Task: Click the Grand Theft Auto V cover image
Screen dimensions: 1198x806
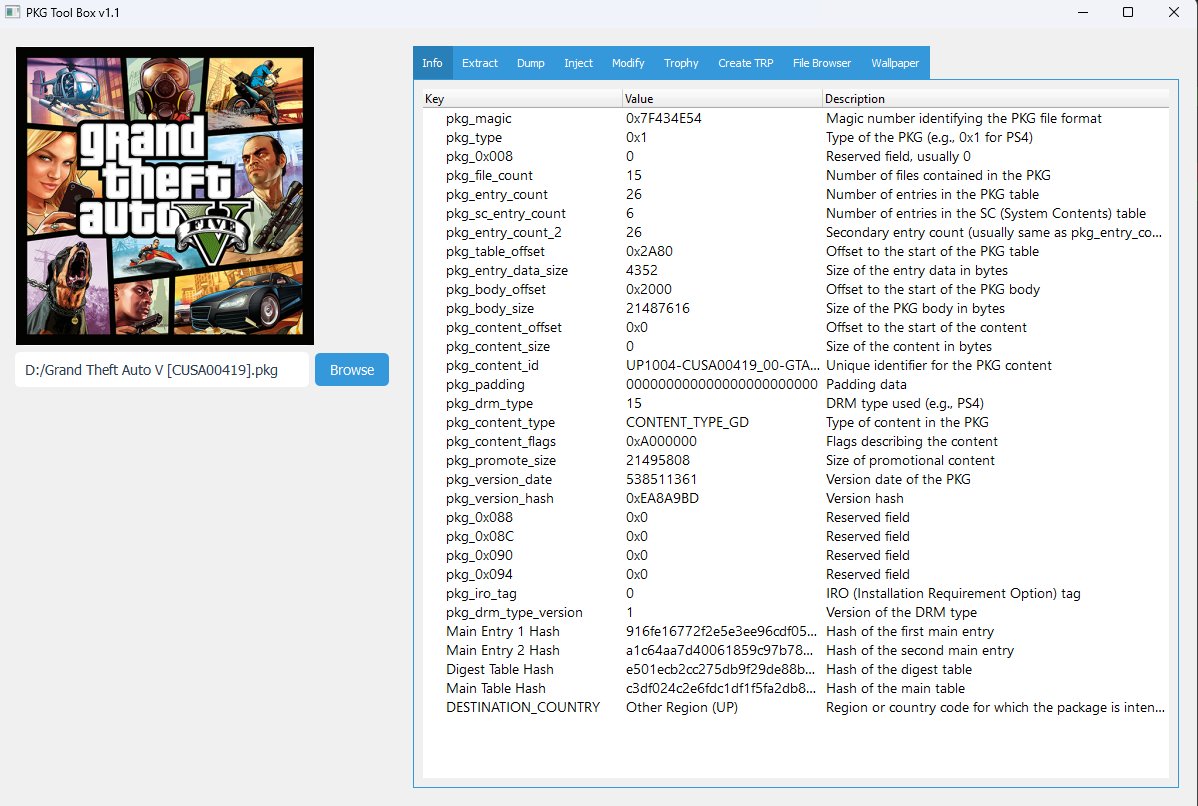Action: pyautogui.click(x=165, y=196)
